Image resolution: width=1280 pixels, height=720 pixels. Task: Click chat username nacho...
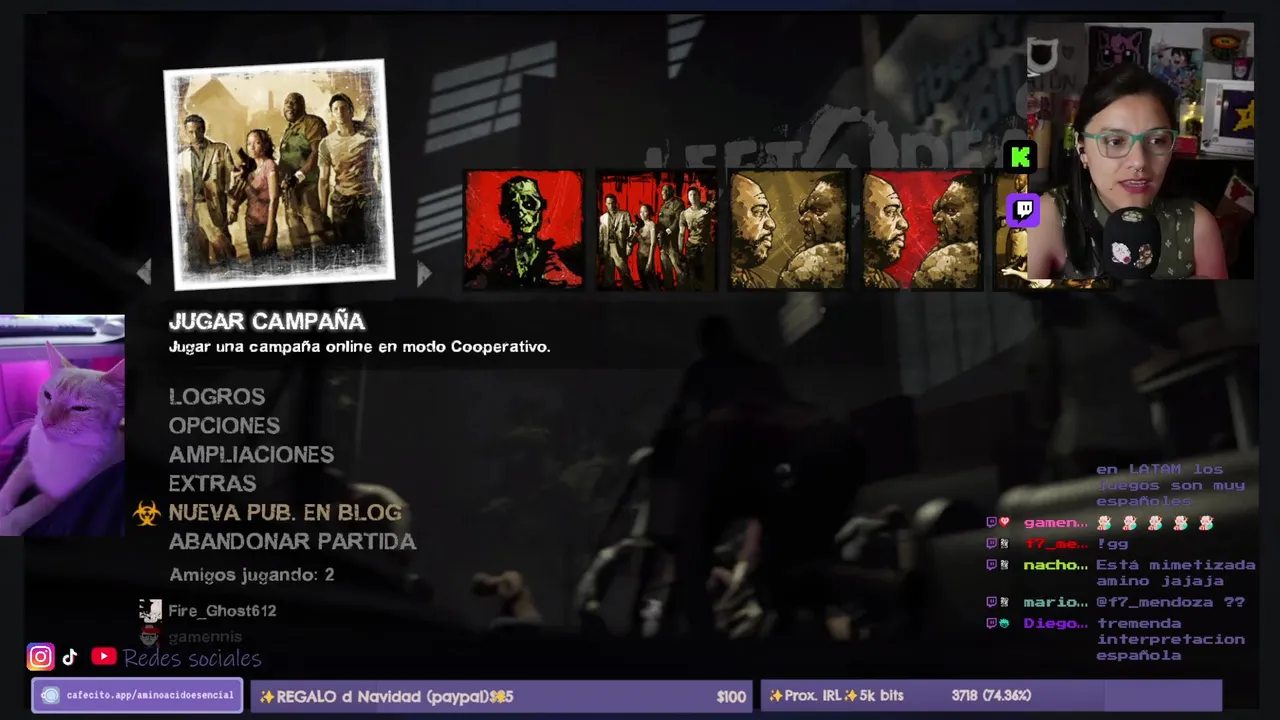click(x=1055, y=565)
